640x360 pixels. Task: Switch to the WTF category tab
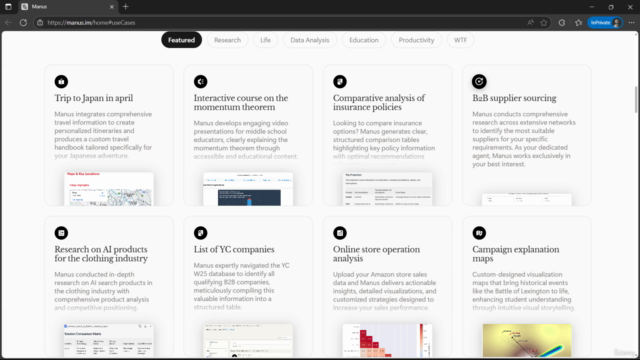[x=460, y=40]
